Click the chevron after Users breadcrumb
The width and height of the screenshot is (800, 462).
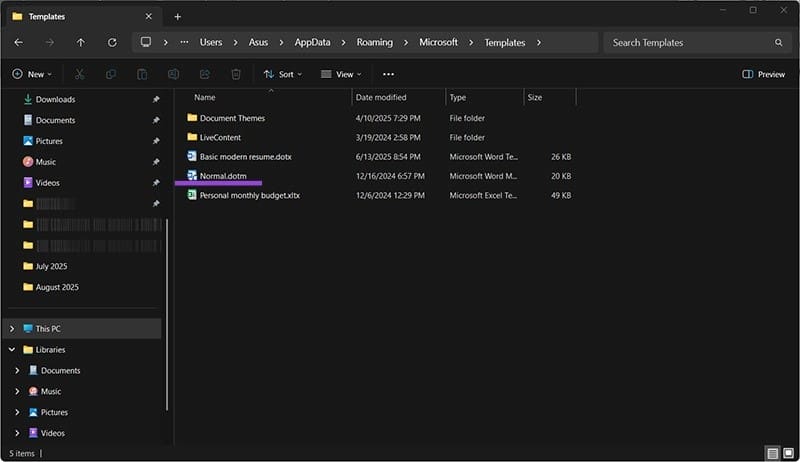point(235,43)
